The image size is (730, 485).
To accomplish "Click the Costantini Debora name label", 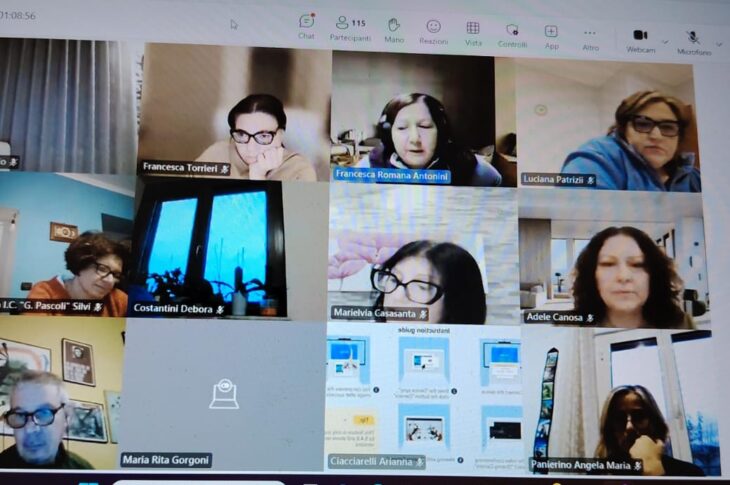I will [180, 310].
